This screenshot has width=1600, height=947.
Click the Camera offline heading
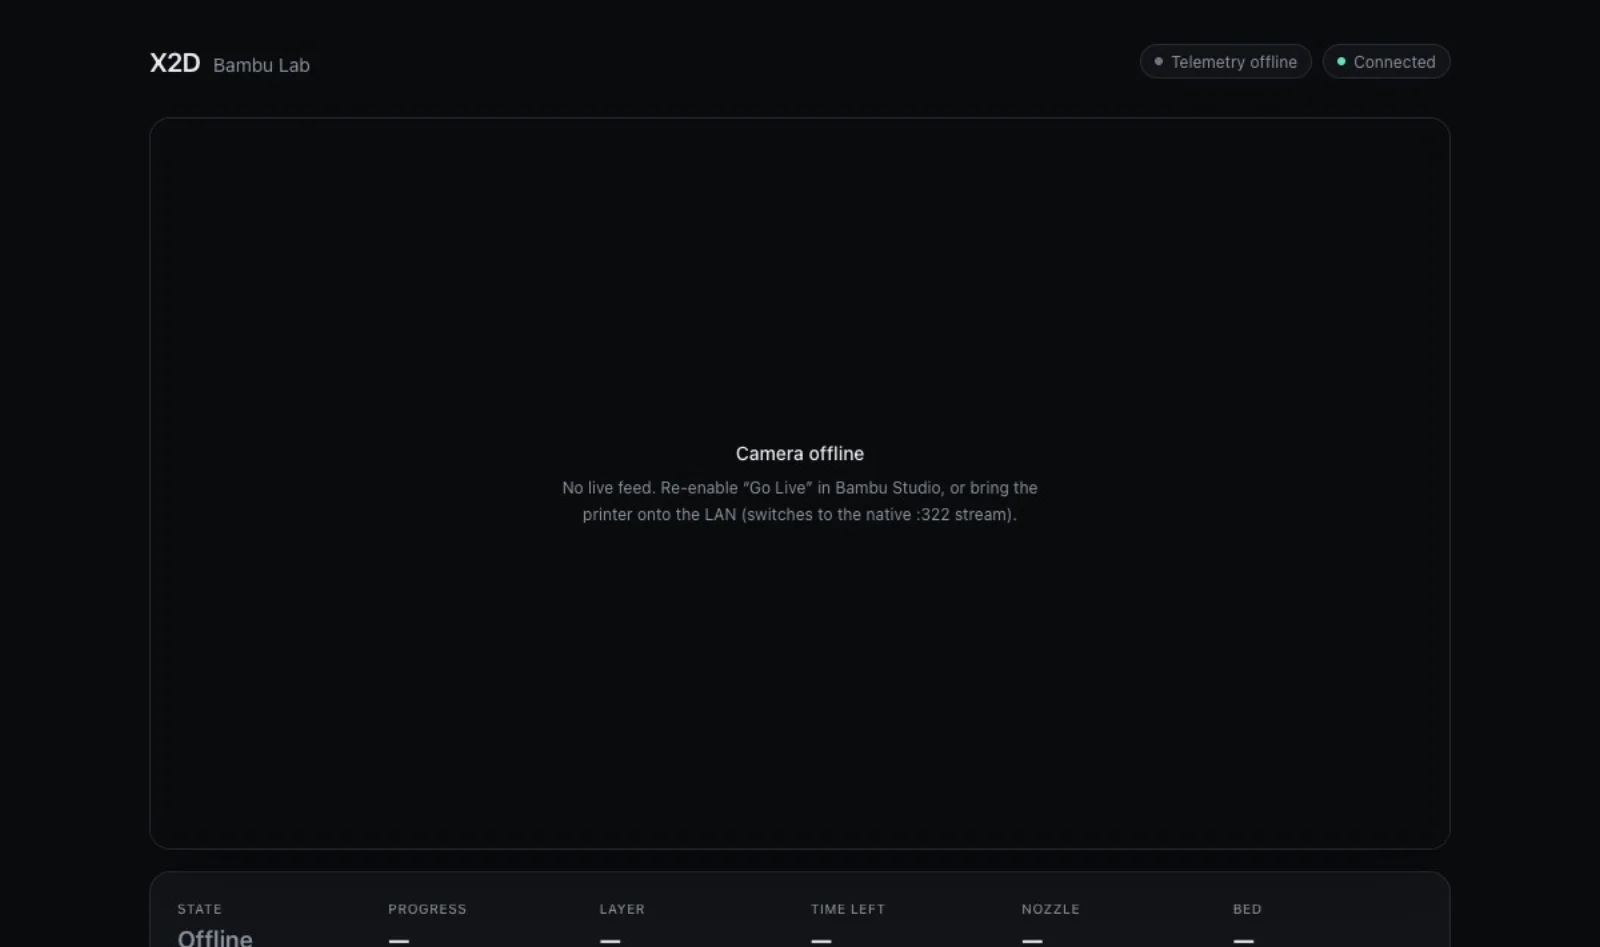(800, 453)
